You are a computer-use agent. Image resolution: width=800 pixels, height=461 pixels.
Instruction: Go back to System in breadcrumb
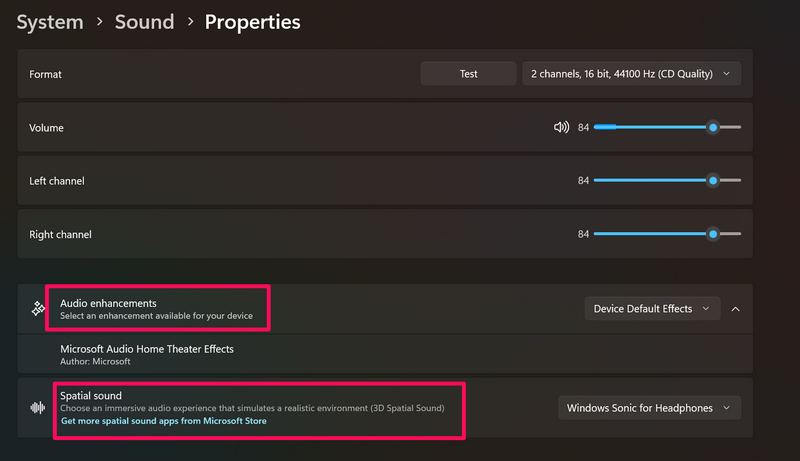50,21
